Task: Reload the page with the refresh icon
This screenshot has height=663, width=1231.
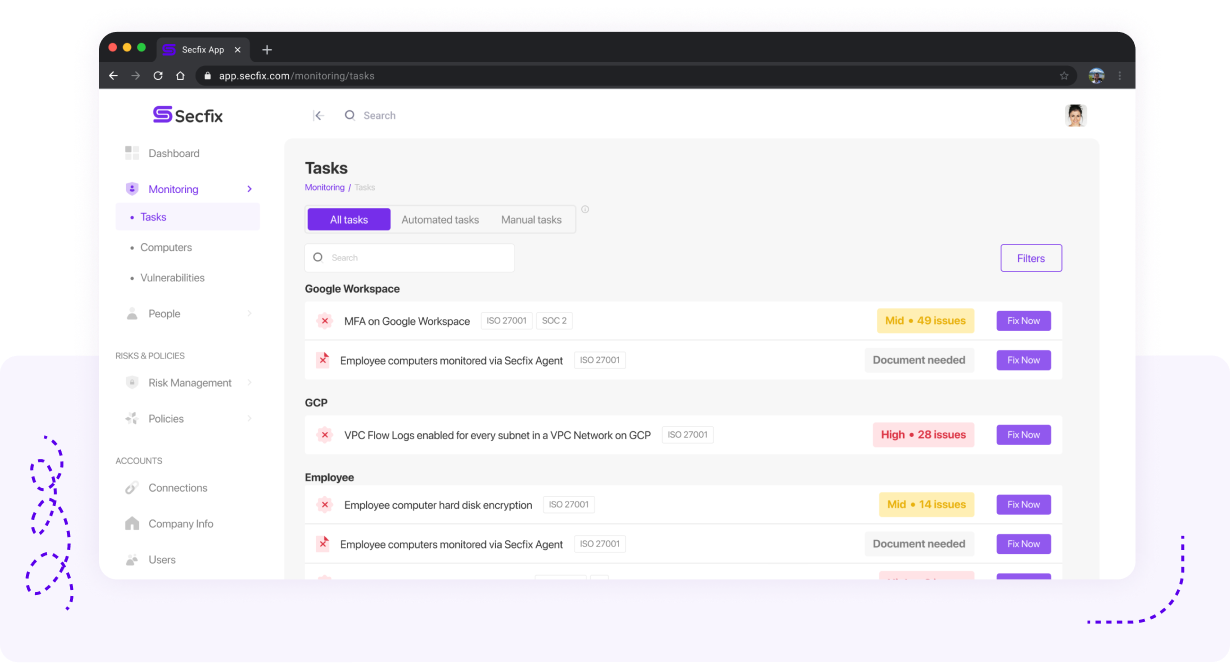Action: [158, 75]
